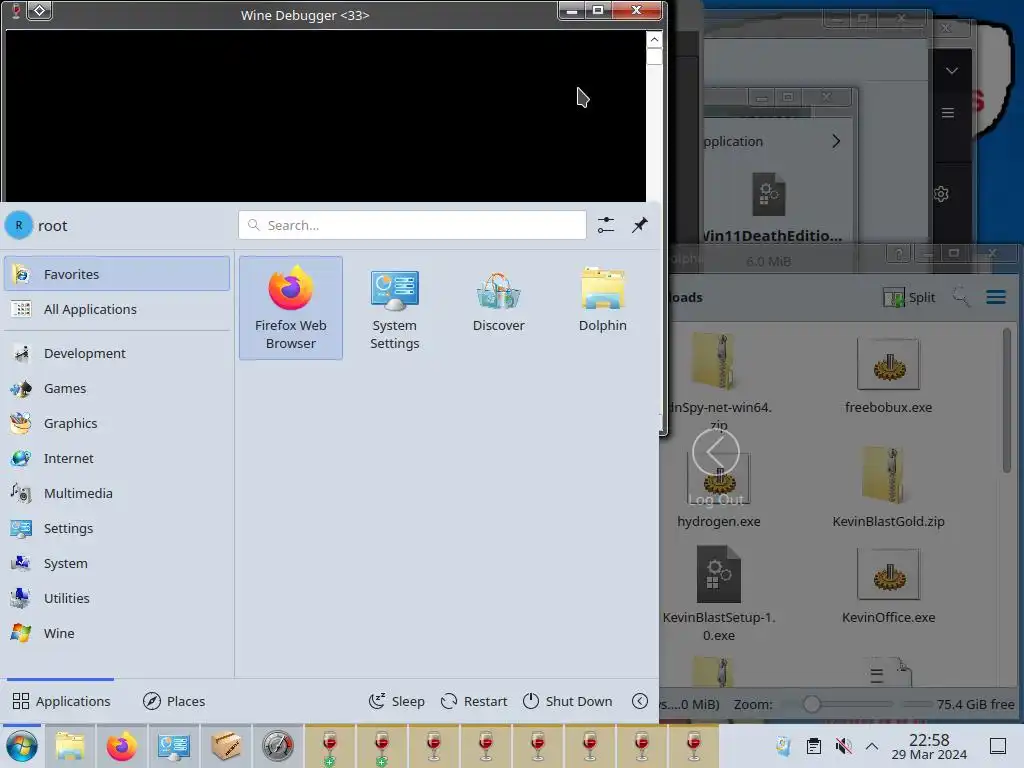The width and height of the screenshot is (1024, 768).
Task: Select the Favorites category
Action: coord(117,274)
